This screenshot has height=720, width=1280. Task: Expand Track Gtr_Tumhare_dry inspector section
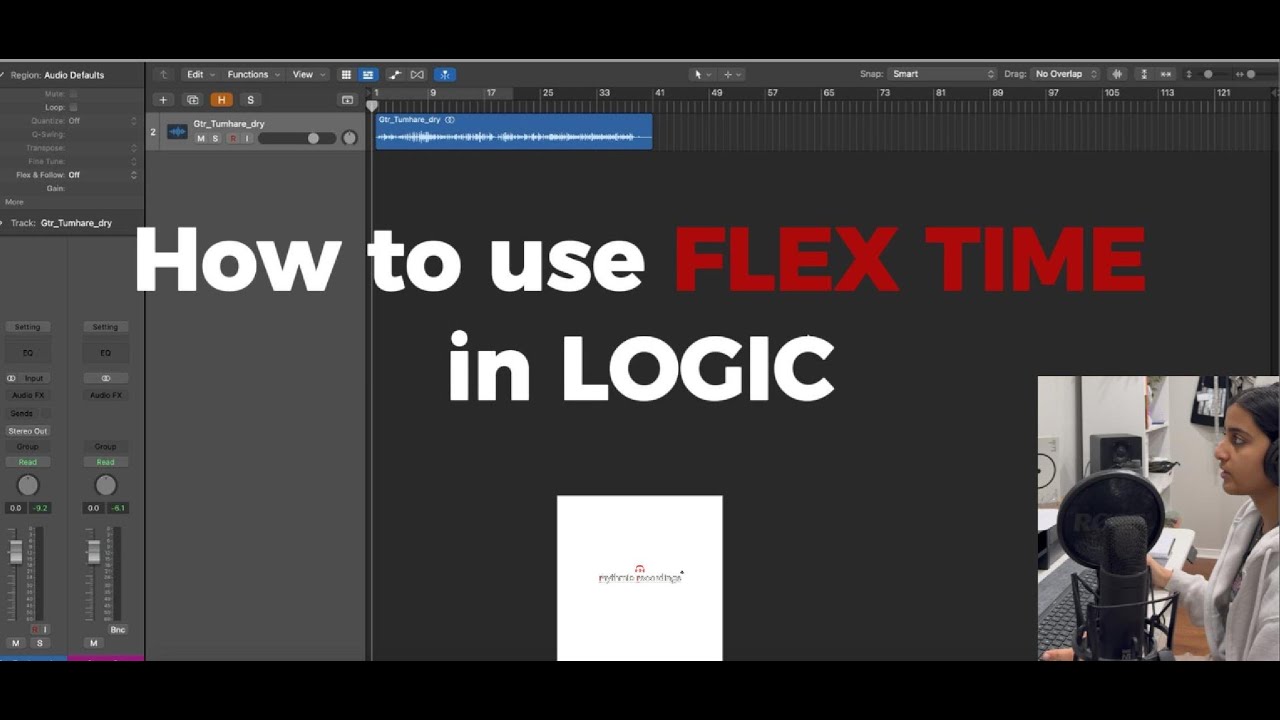coord(3,223)
